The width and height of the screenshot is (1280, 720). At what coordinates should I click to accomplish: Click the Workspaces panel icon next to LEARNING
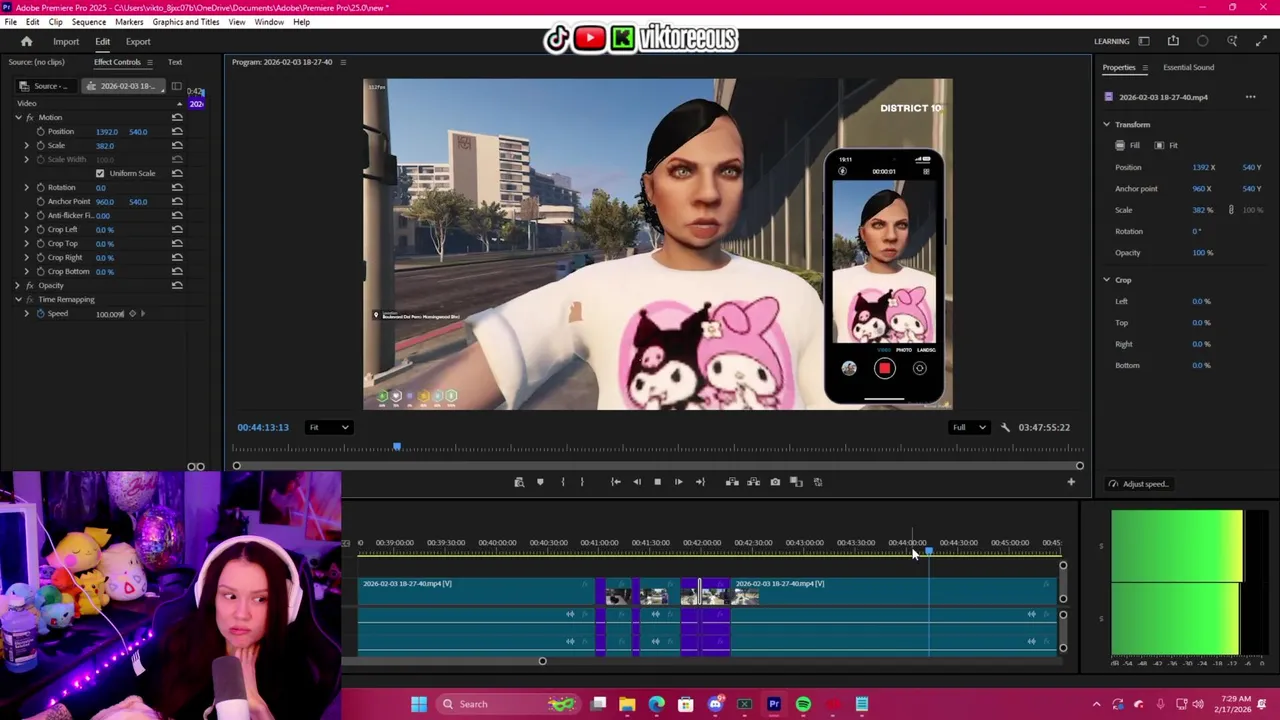(1144, 41)
